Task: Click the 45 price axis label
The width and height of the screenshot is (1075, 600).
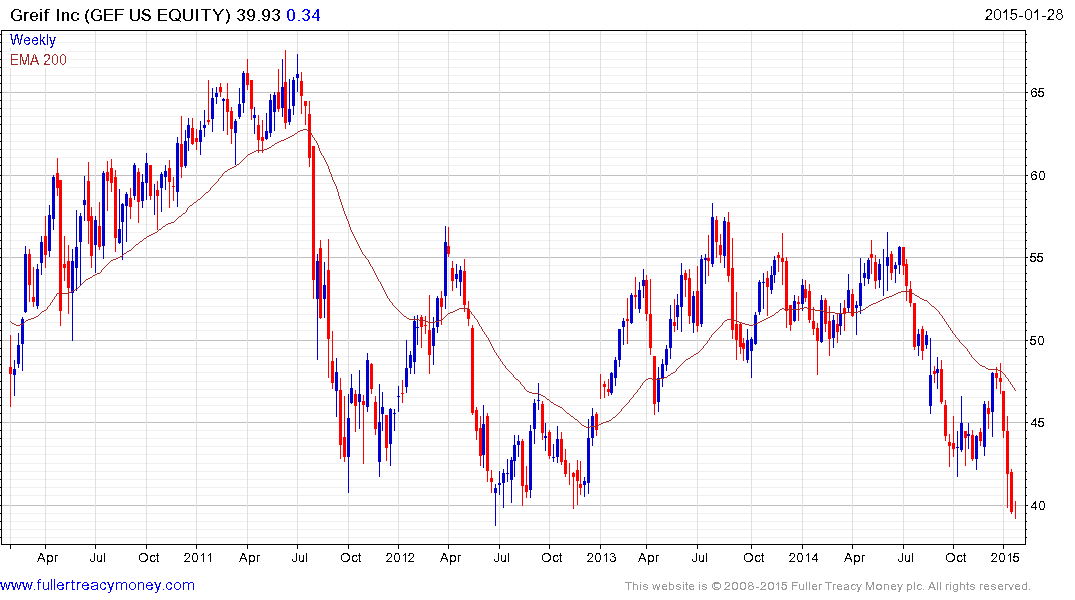Action: click(1037, 423)
